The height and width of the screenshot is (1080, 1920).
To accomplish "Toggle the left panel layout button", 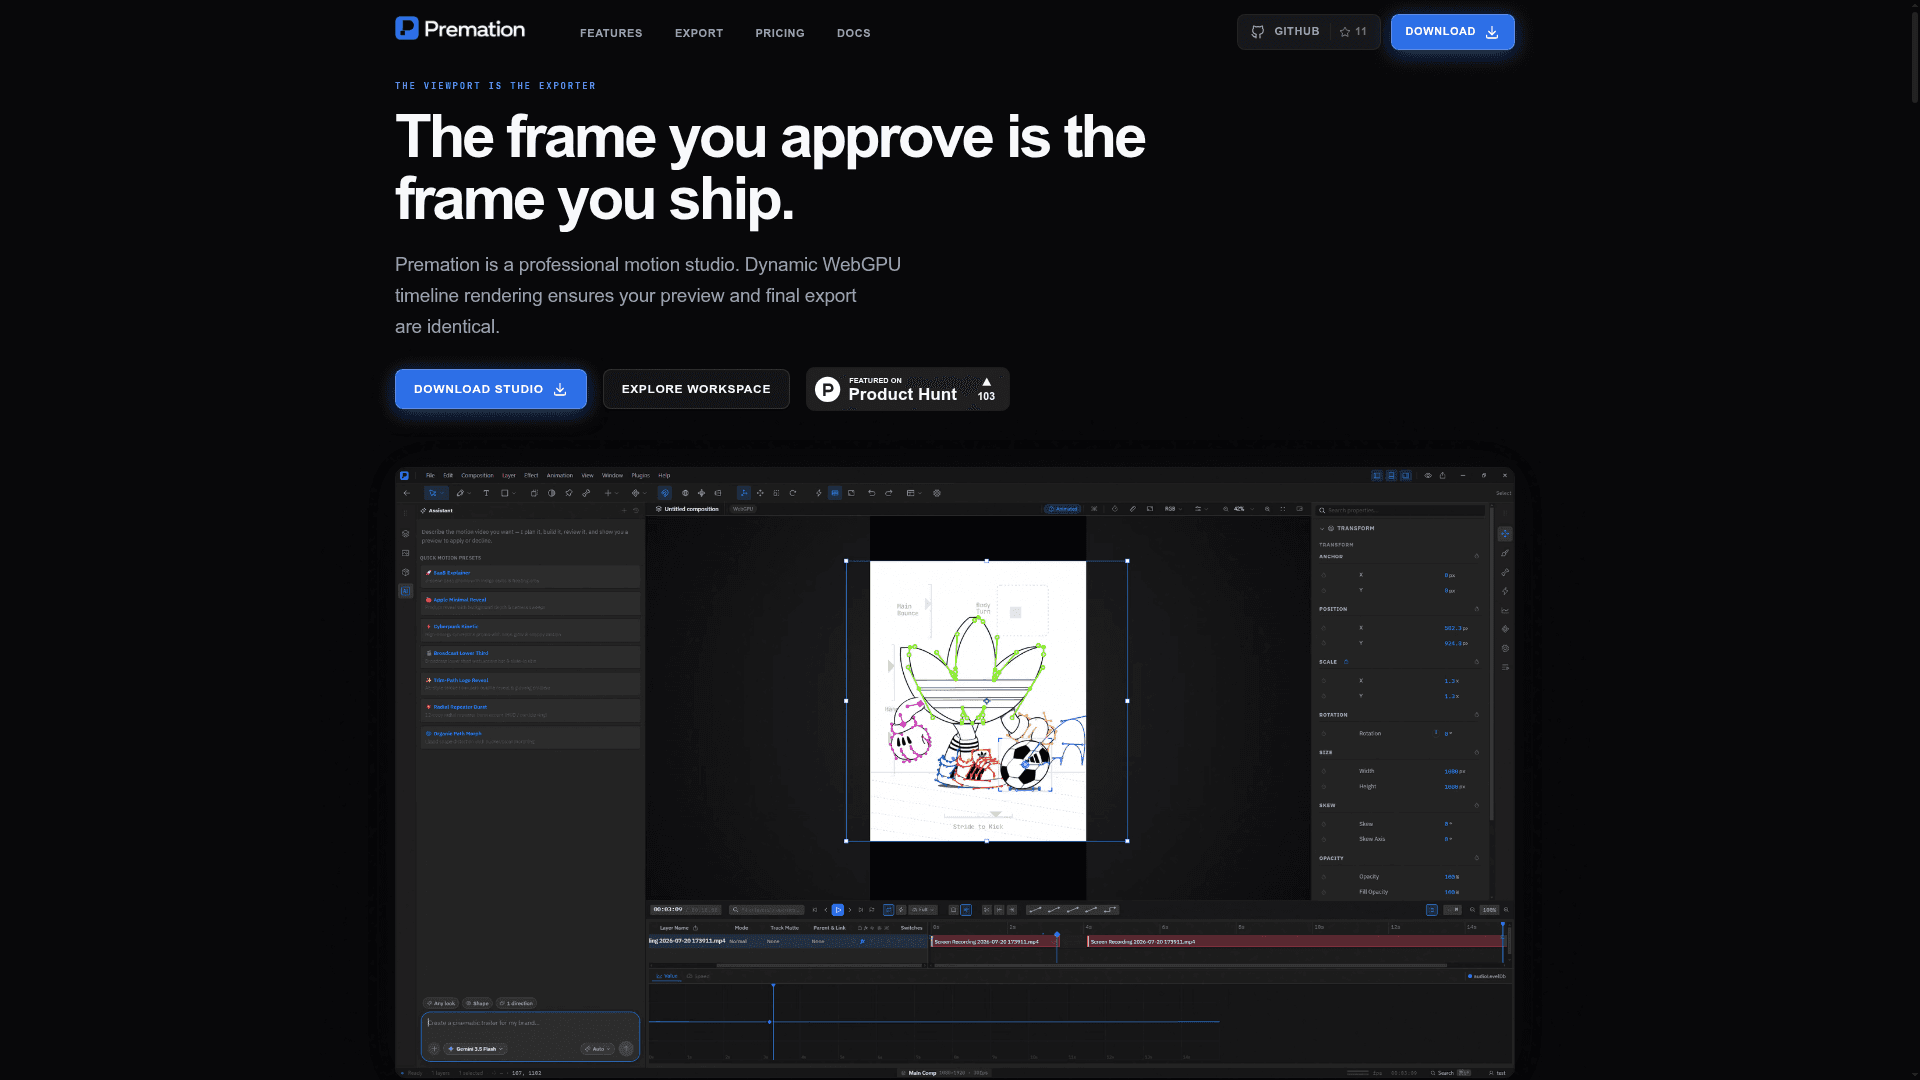I will click(1377, 476).
